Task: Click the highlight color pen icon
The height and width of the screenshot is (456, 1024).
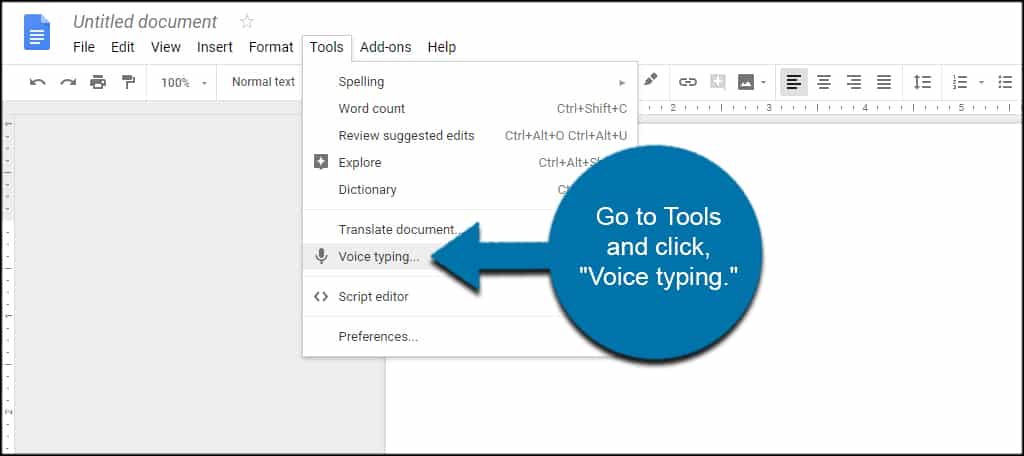Action: click(x=650, y=81)
